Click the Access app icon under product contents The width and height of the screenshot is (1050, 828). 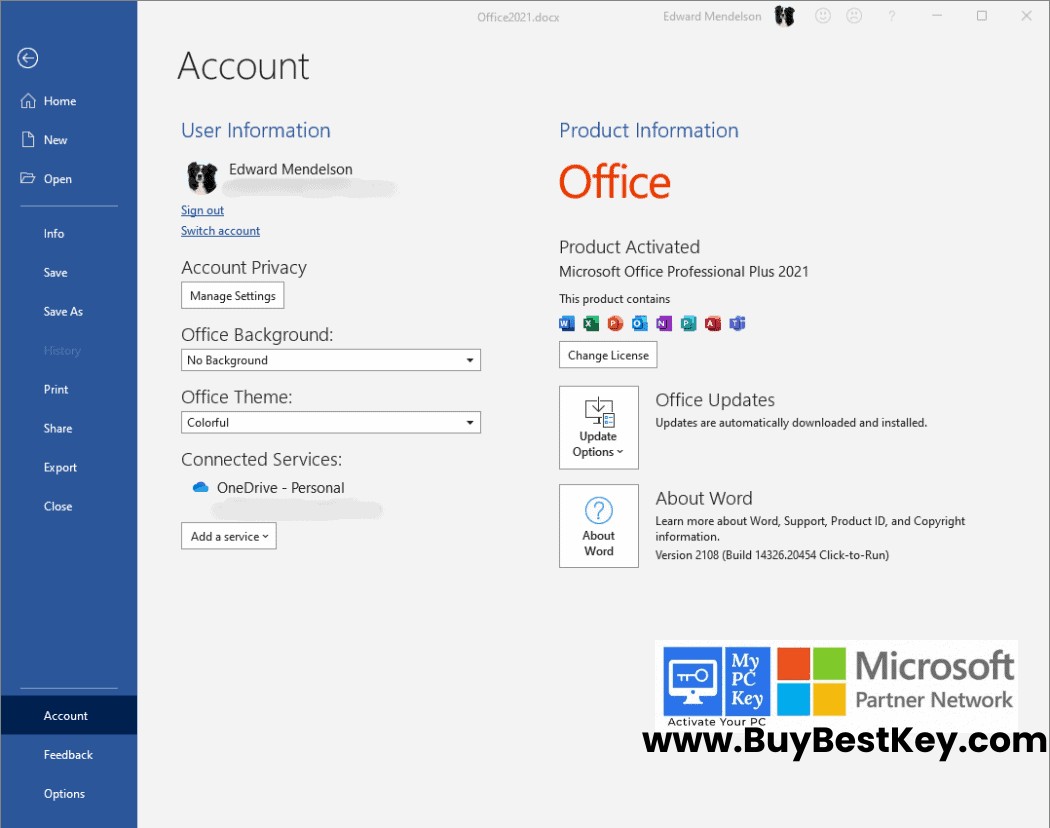712,324
